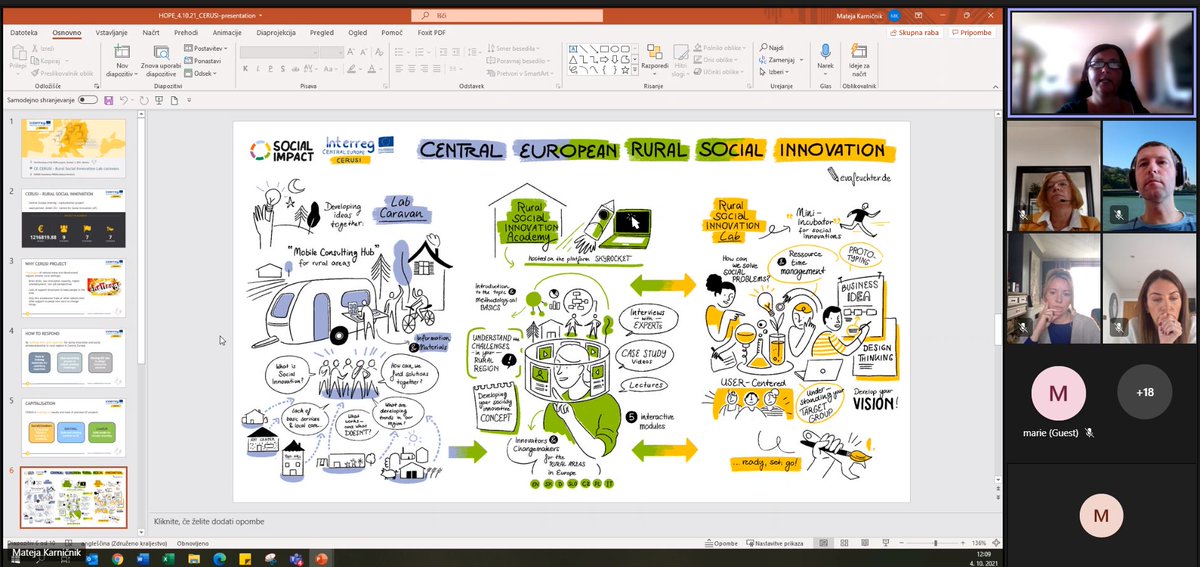Underline the selected text
This screenshot has width=1200, height=567.
(271, 68)
